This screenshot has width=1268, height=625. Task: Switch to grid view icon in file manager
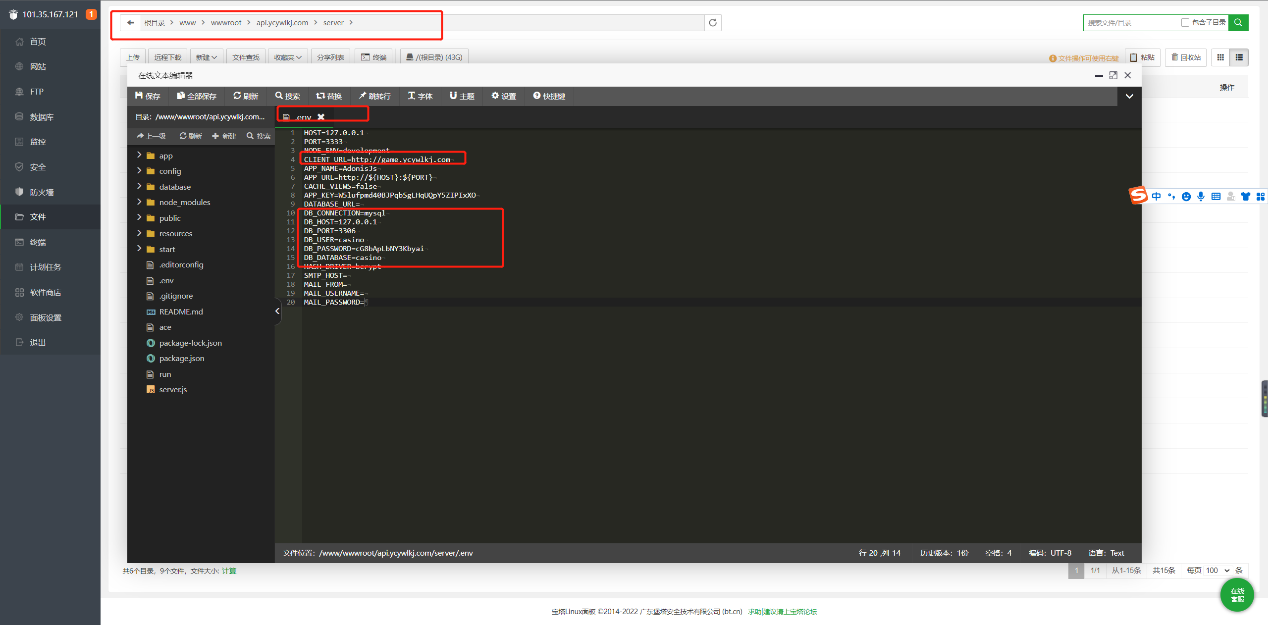coord(1220,58)
